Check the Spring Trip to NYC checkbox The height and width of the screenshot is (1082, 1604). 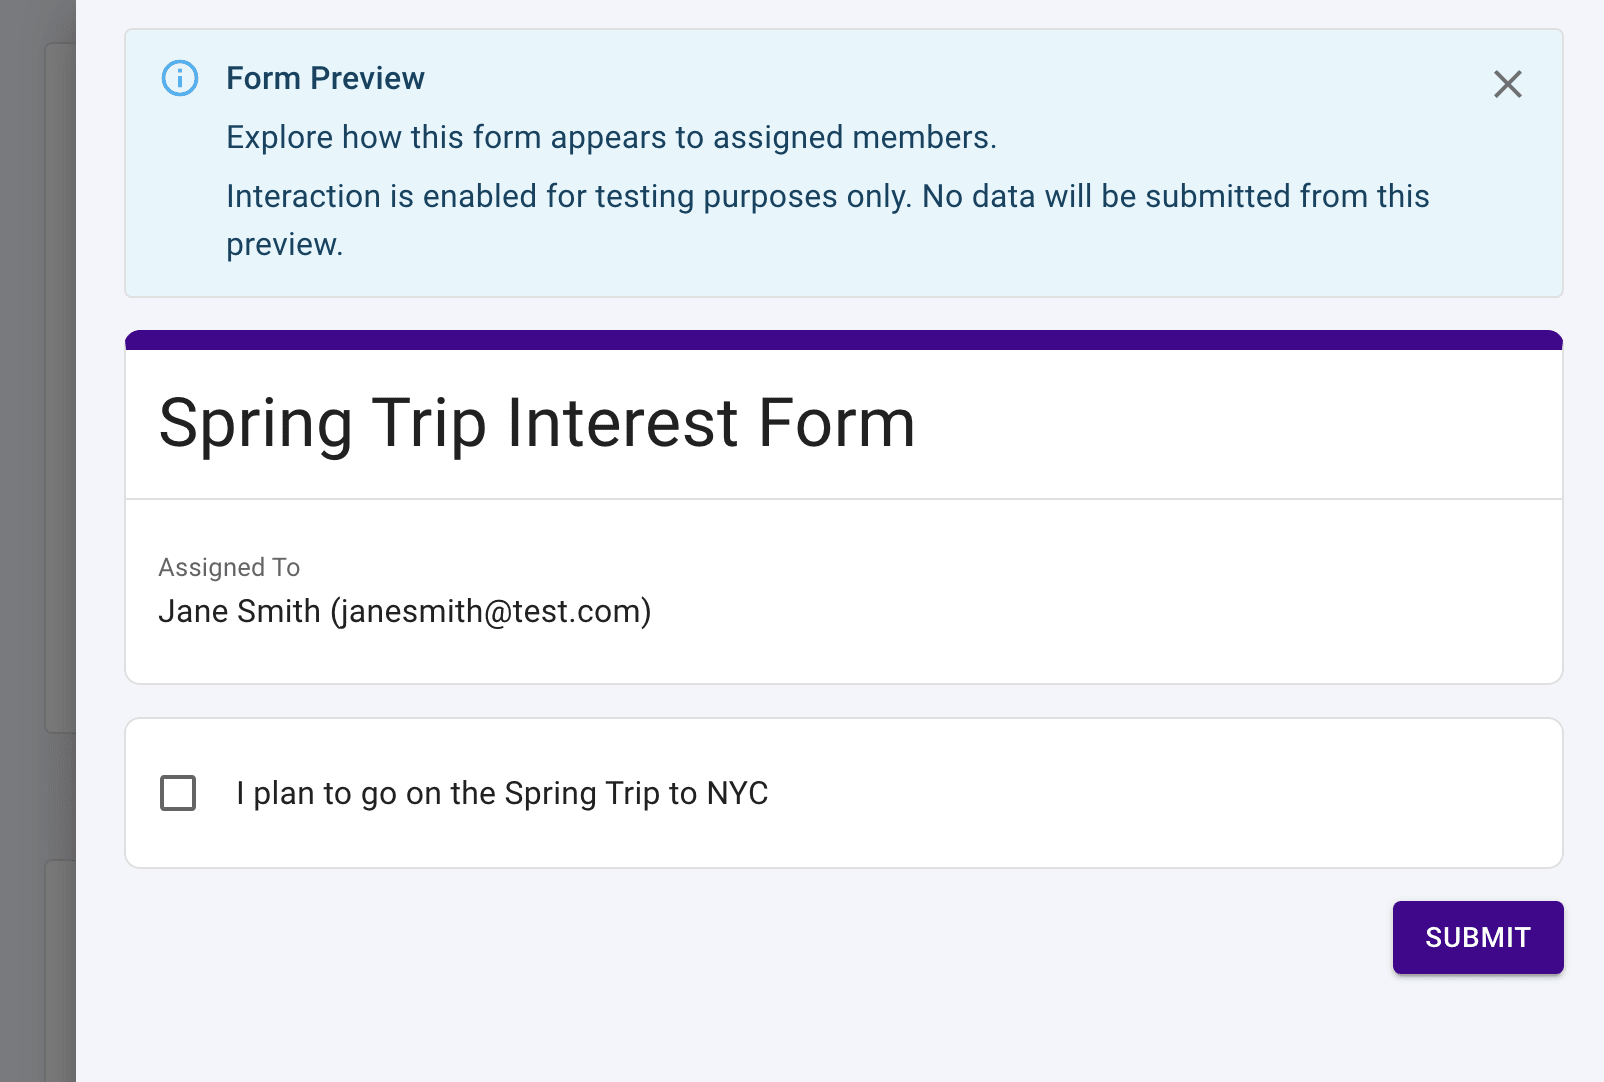pos(178,793)
